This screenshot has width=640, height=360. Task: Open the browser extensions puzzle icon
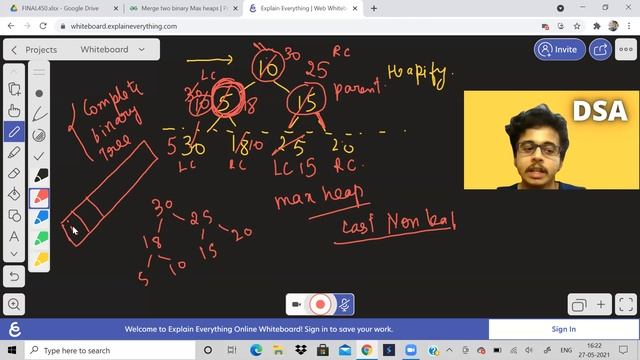[597, 26]
